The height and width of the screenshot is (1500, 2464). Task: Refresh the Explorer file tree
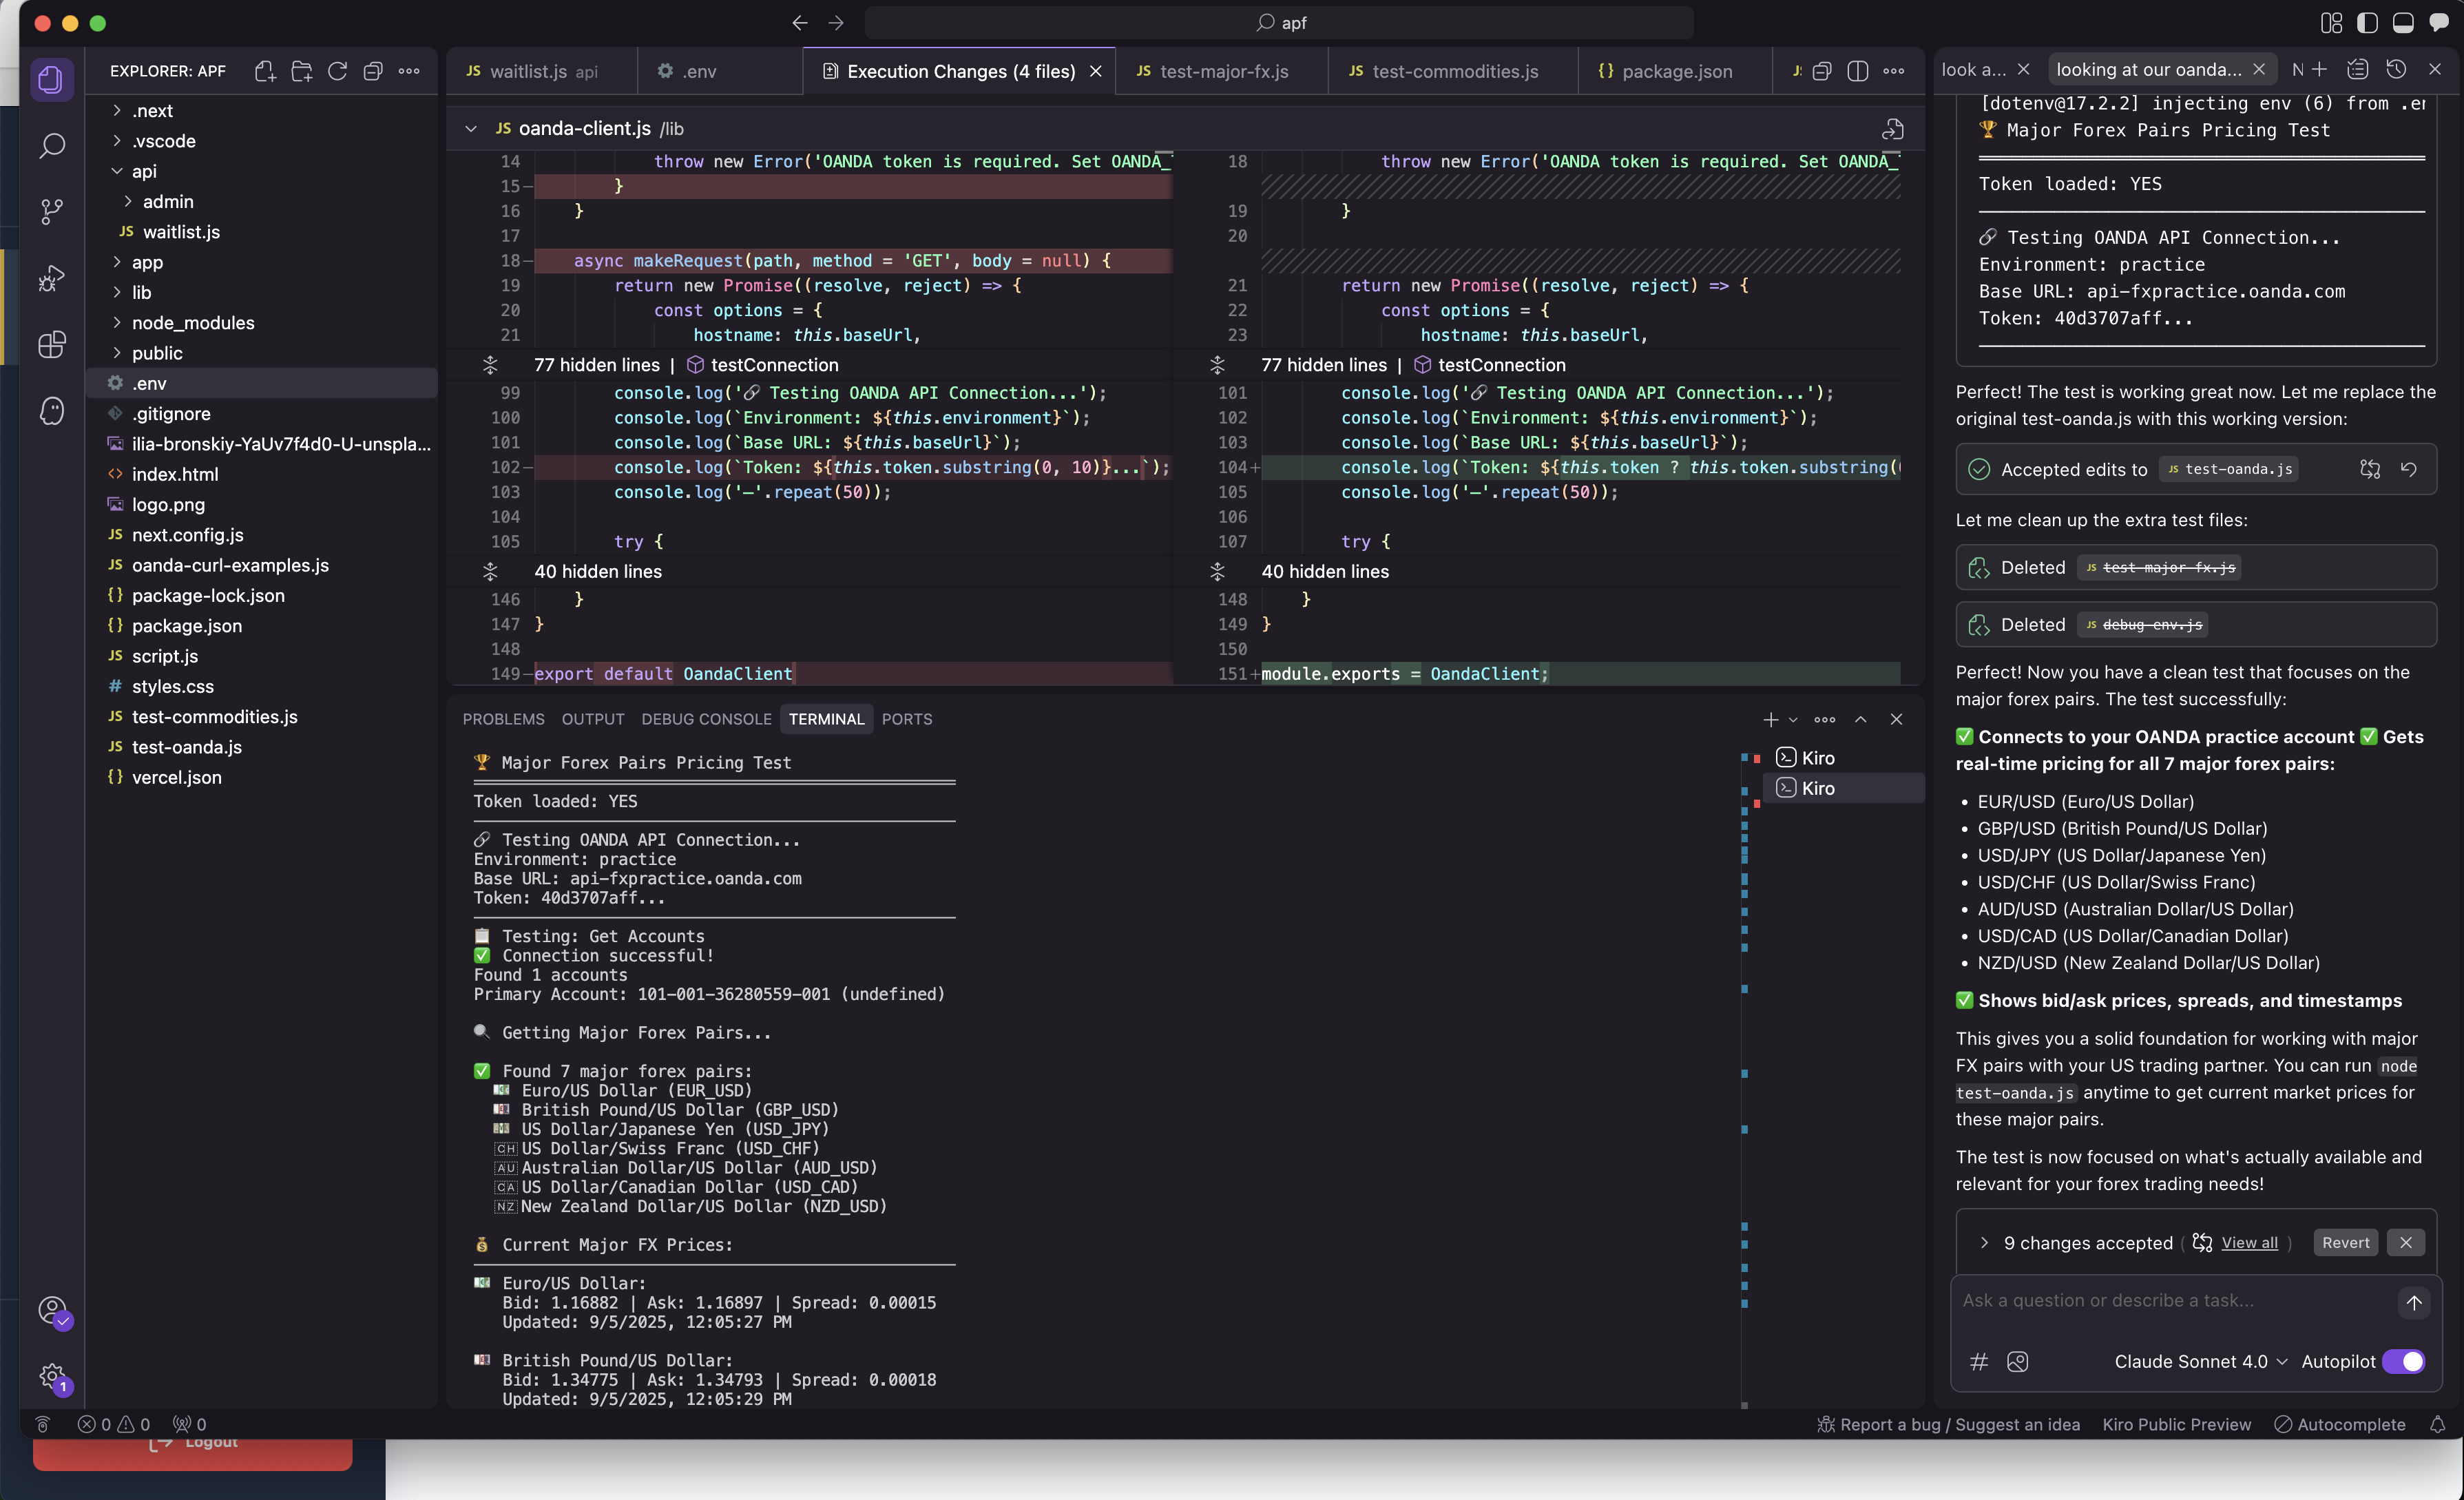(337, 71)
